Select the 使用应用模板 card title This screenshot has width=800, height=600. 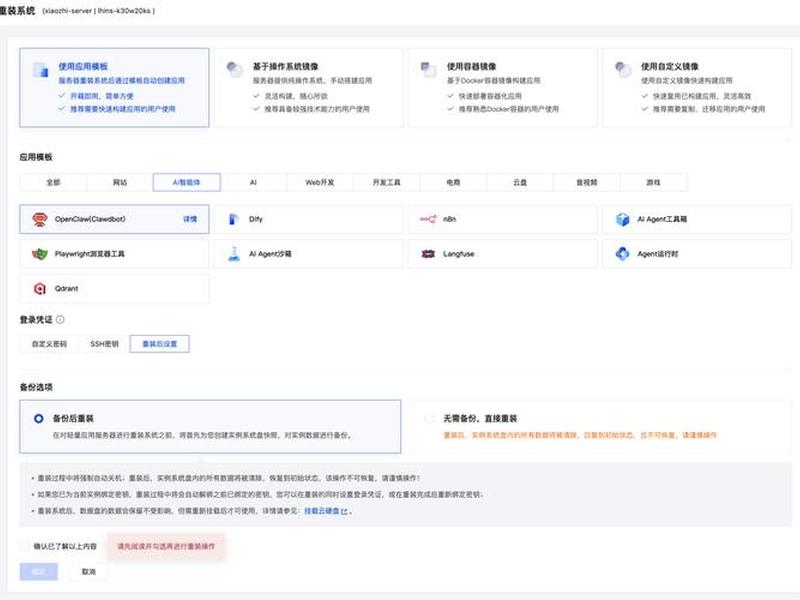[x=83, y=66]
